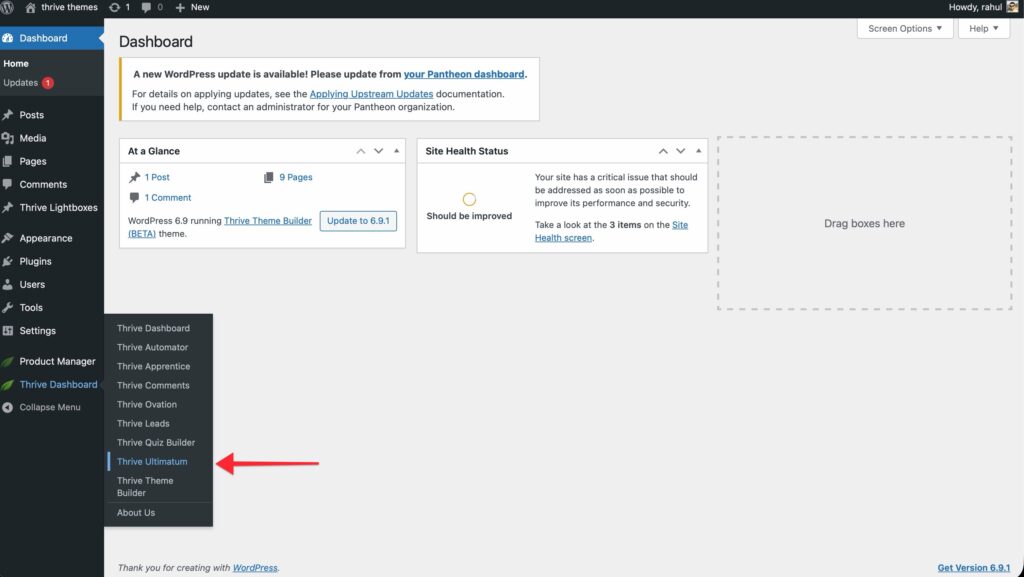Toggle the At a Glance panel
This screenshot has height=577, width=1024.
(x=397, y=151)
